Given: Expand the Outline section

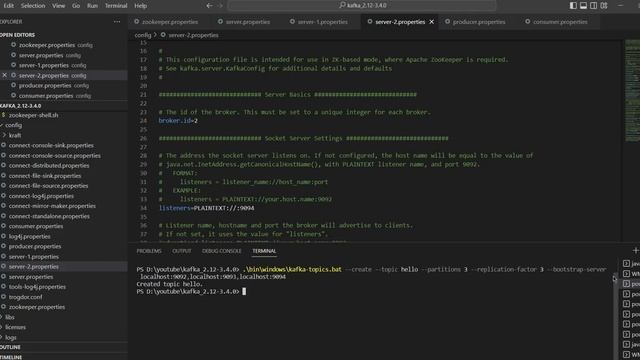Looking at the screenshot, I should coord(10,347).
